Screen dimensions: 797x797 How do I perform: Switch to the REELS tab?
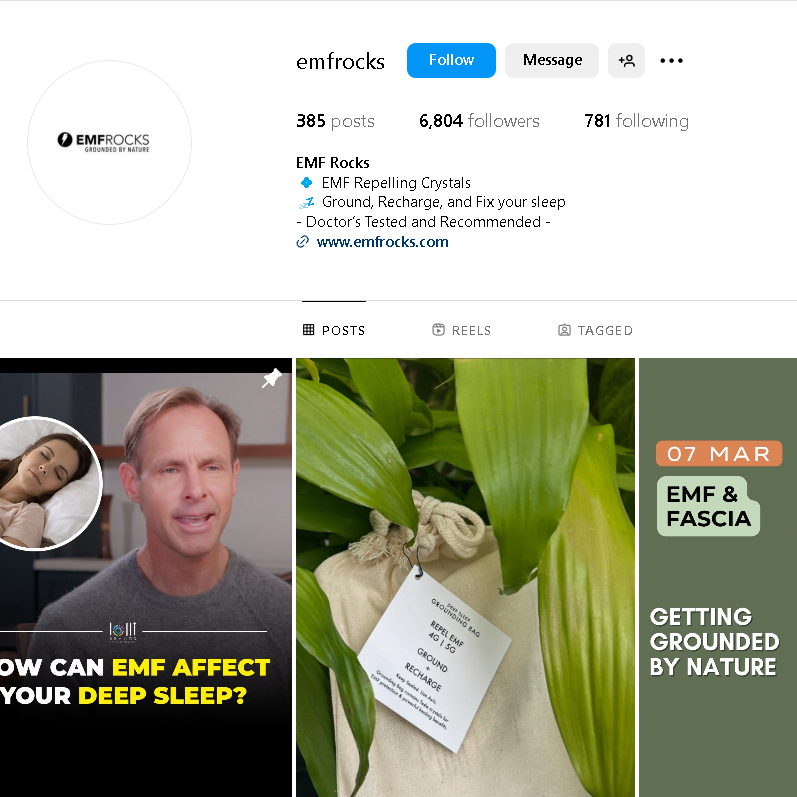[462, 330]
